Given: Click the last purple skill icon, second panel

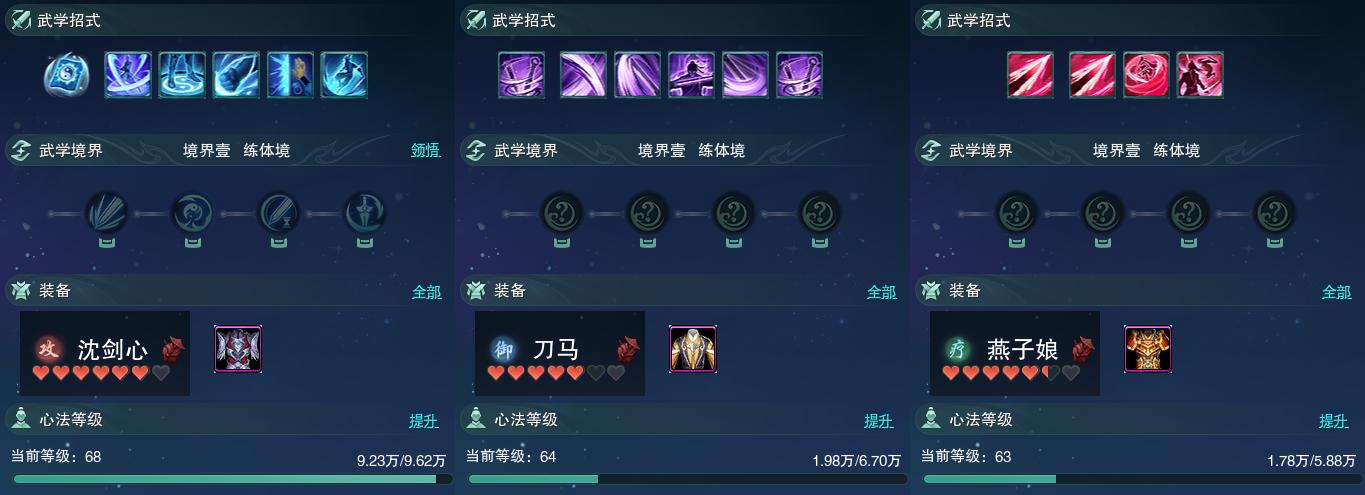Looking at the screenshot, I should tap(799, 75).
